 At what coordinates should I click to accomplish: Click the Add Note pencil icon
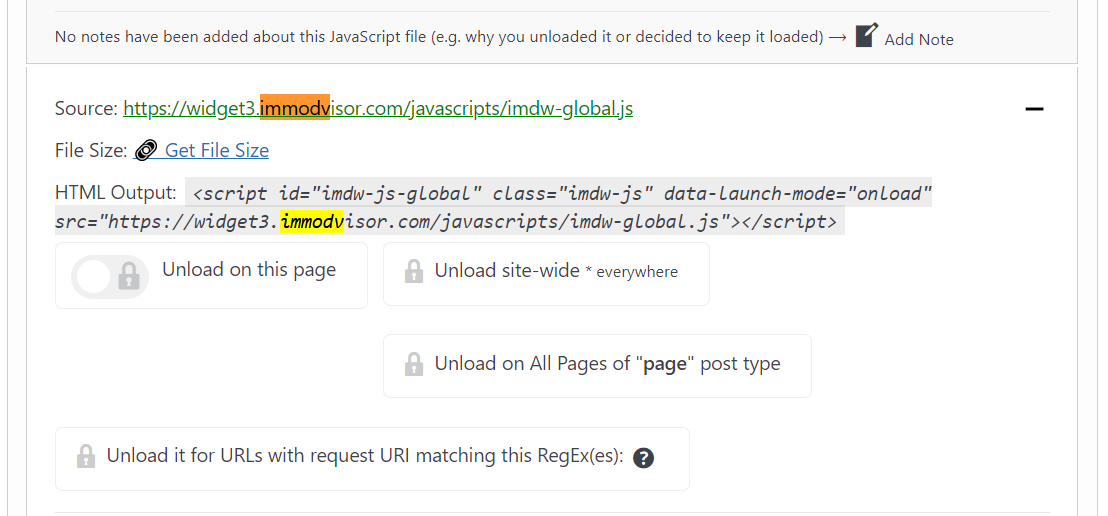click(x=866, y=35)
